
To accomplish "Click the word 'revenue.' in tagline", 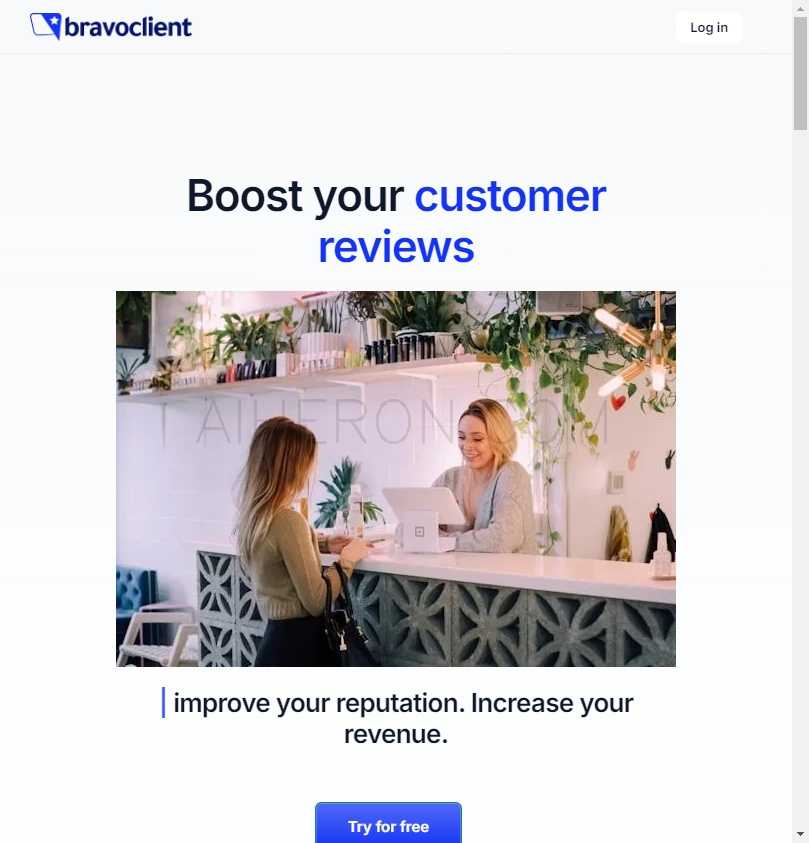I will [x=396, y=734].
